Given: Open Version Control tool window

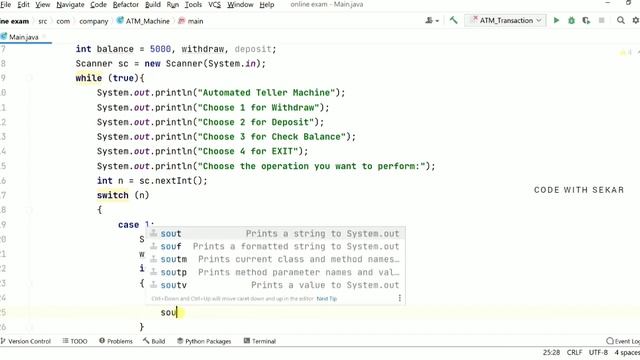Looking at the screenshot, I should click(26, 341).
